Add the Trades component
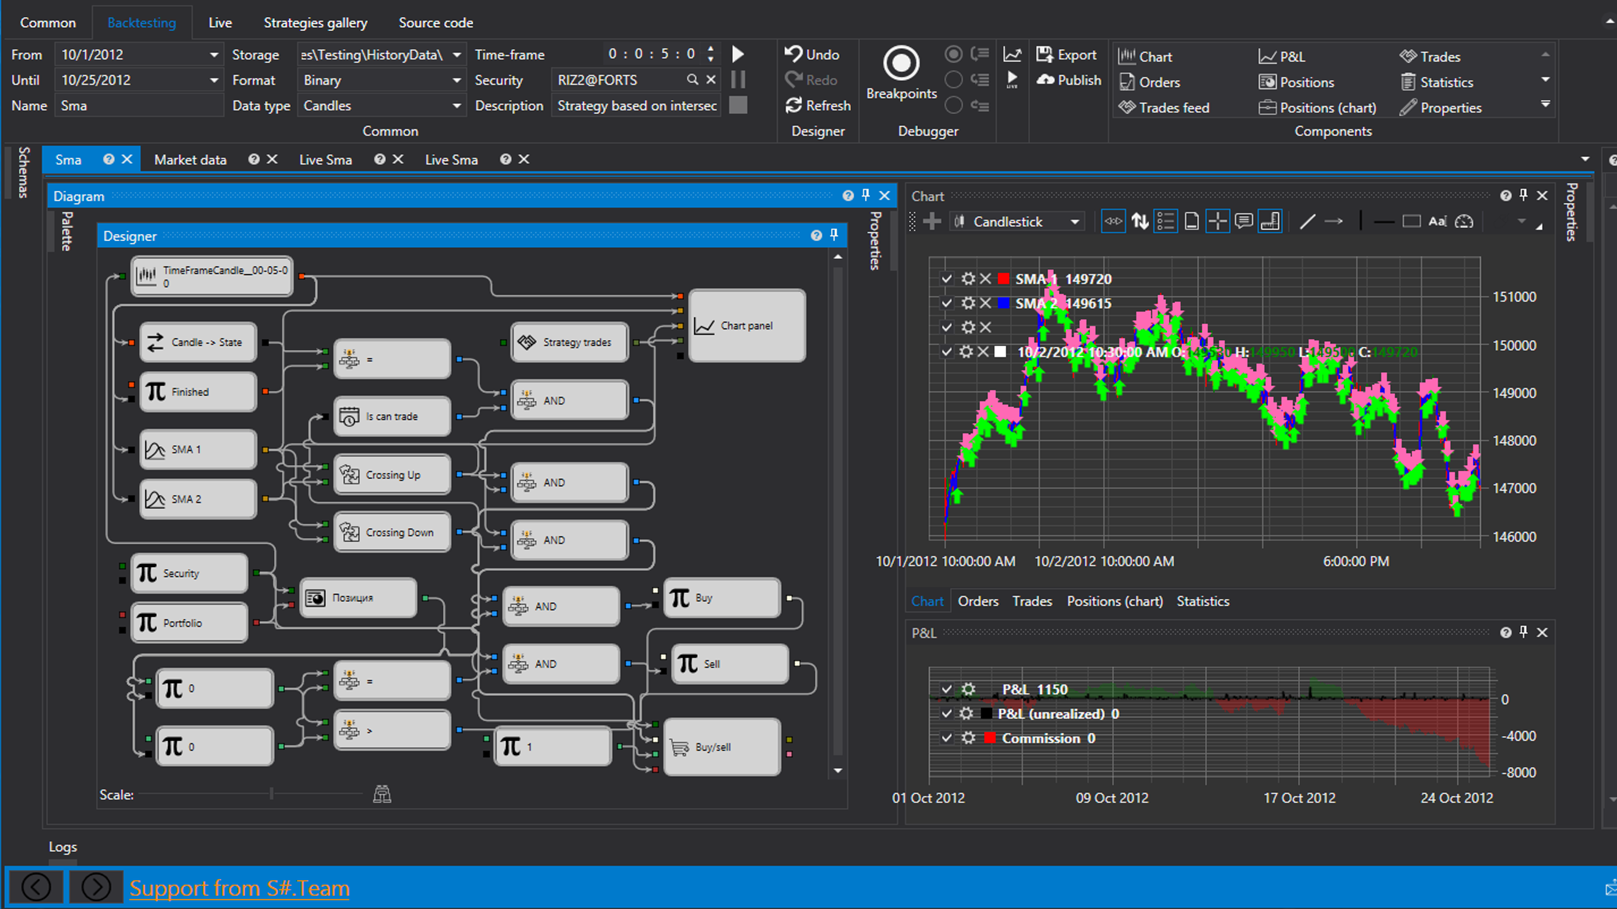 coord(1430,57)
